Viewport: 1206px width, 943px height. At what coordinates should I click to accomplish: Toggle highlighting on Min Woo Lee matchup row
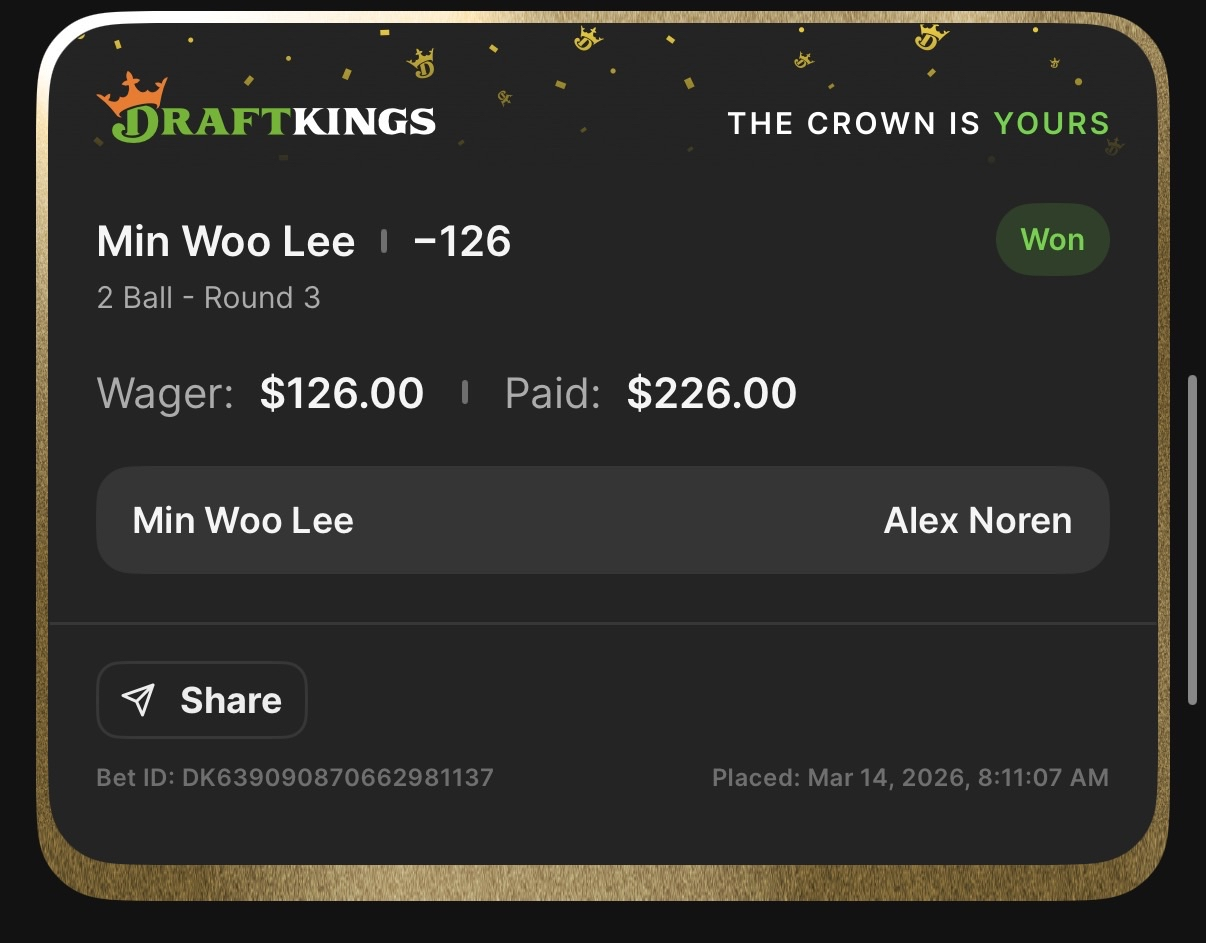(603, 520)
